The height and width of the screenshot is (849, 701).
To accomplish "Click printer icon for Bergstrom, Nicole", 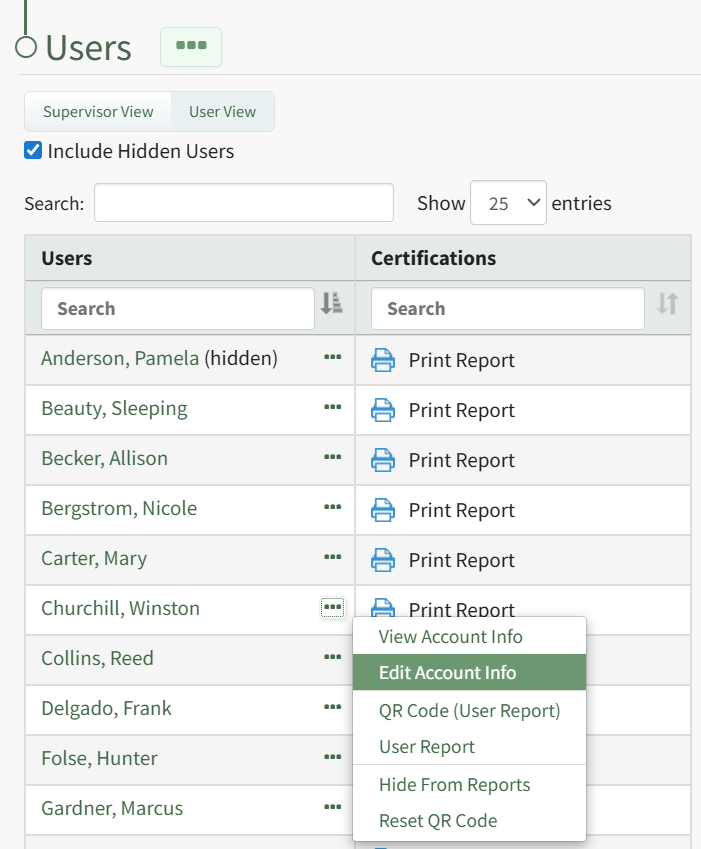I will click(382, 510).
